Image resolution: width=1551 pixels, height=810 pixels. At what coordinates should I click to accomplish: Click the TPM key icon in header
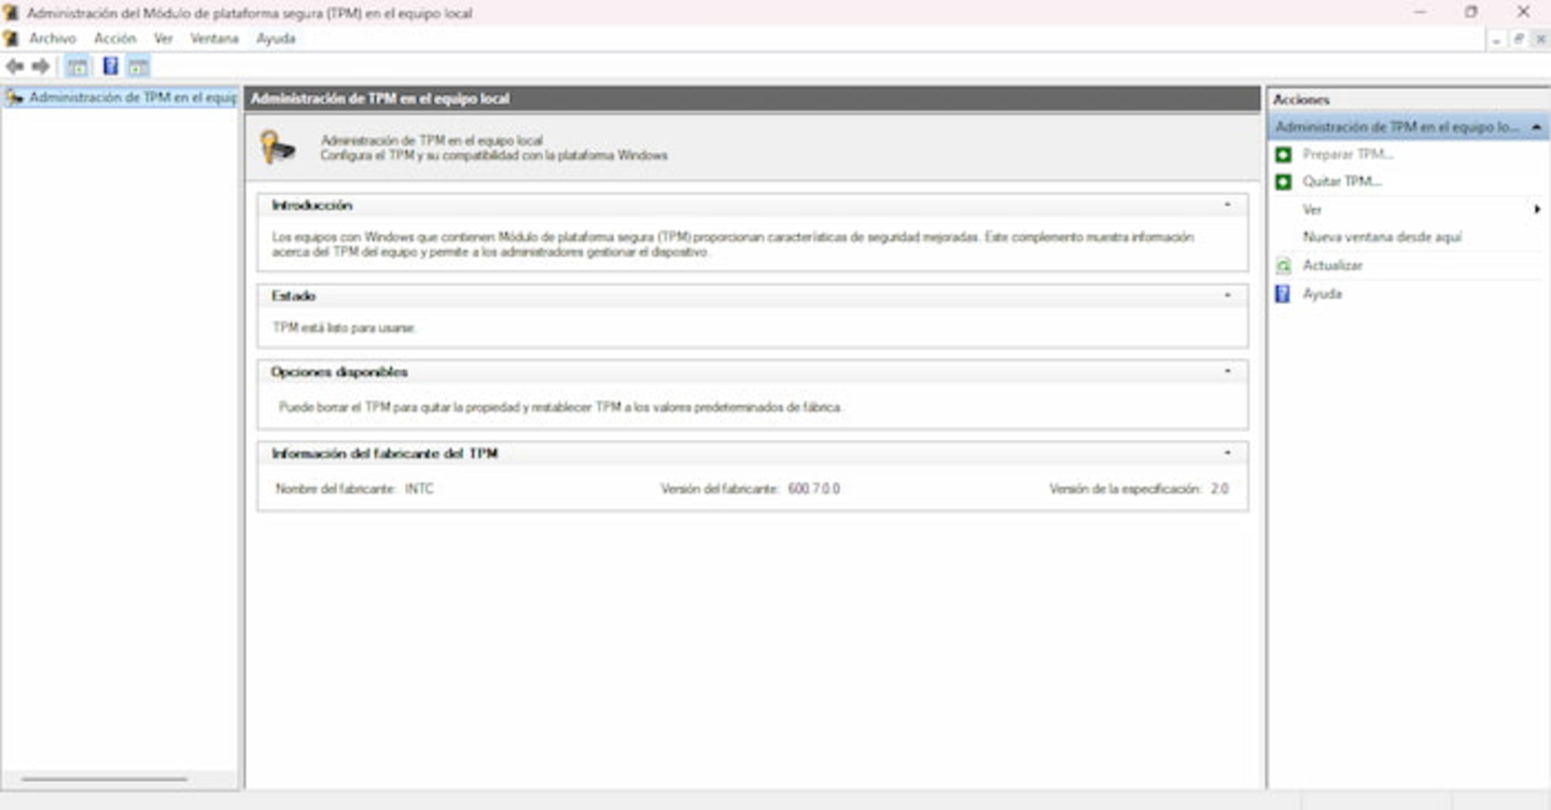click(278, 147)
